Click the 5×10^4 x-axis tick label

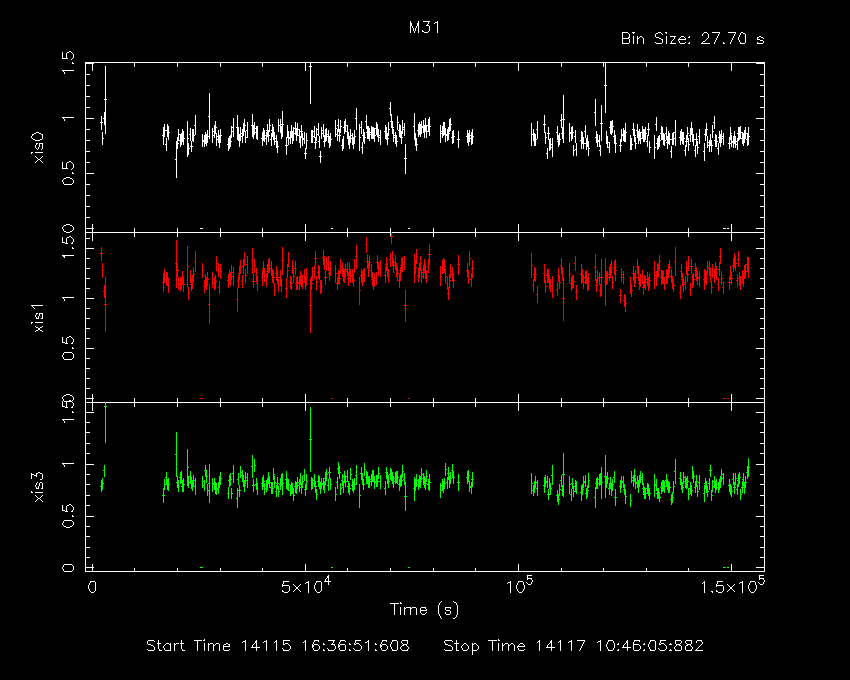point(305,586)
